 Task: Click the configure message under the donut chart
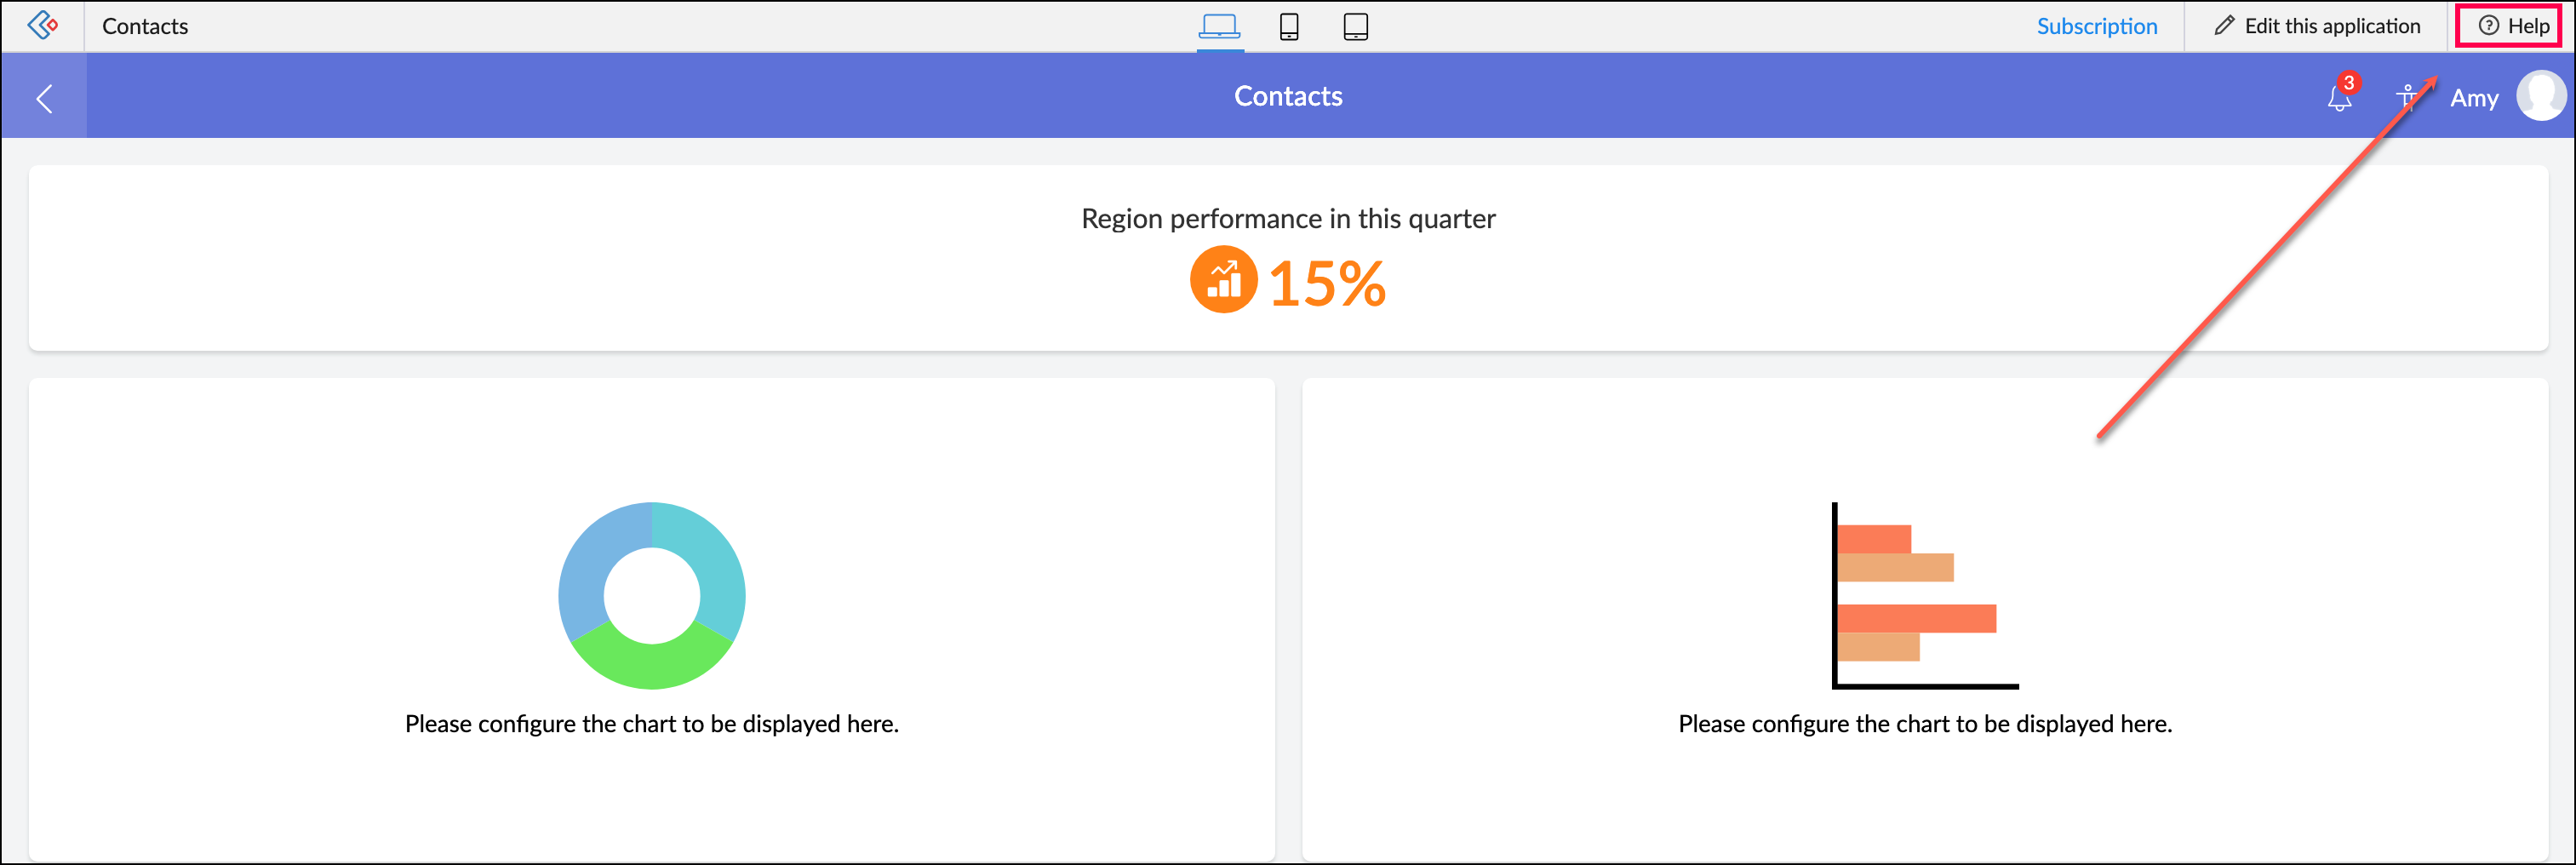click(x=651, y=723)
